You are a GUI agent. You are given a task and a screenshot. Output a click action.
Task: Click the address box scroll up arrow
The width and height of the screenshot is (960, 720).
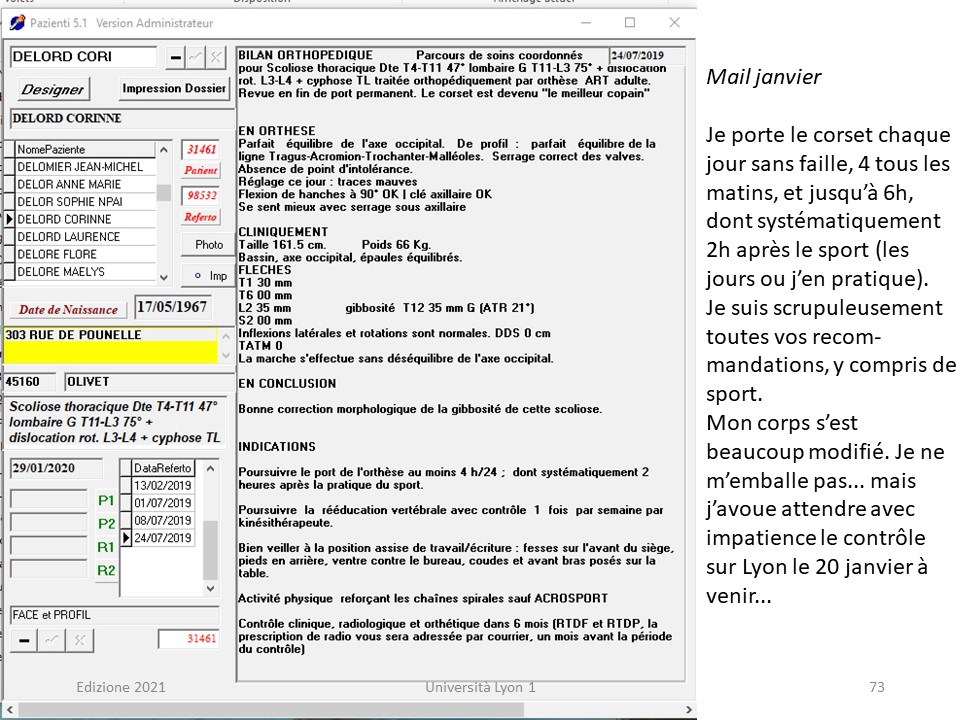pos(226,336)
